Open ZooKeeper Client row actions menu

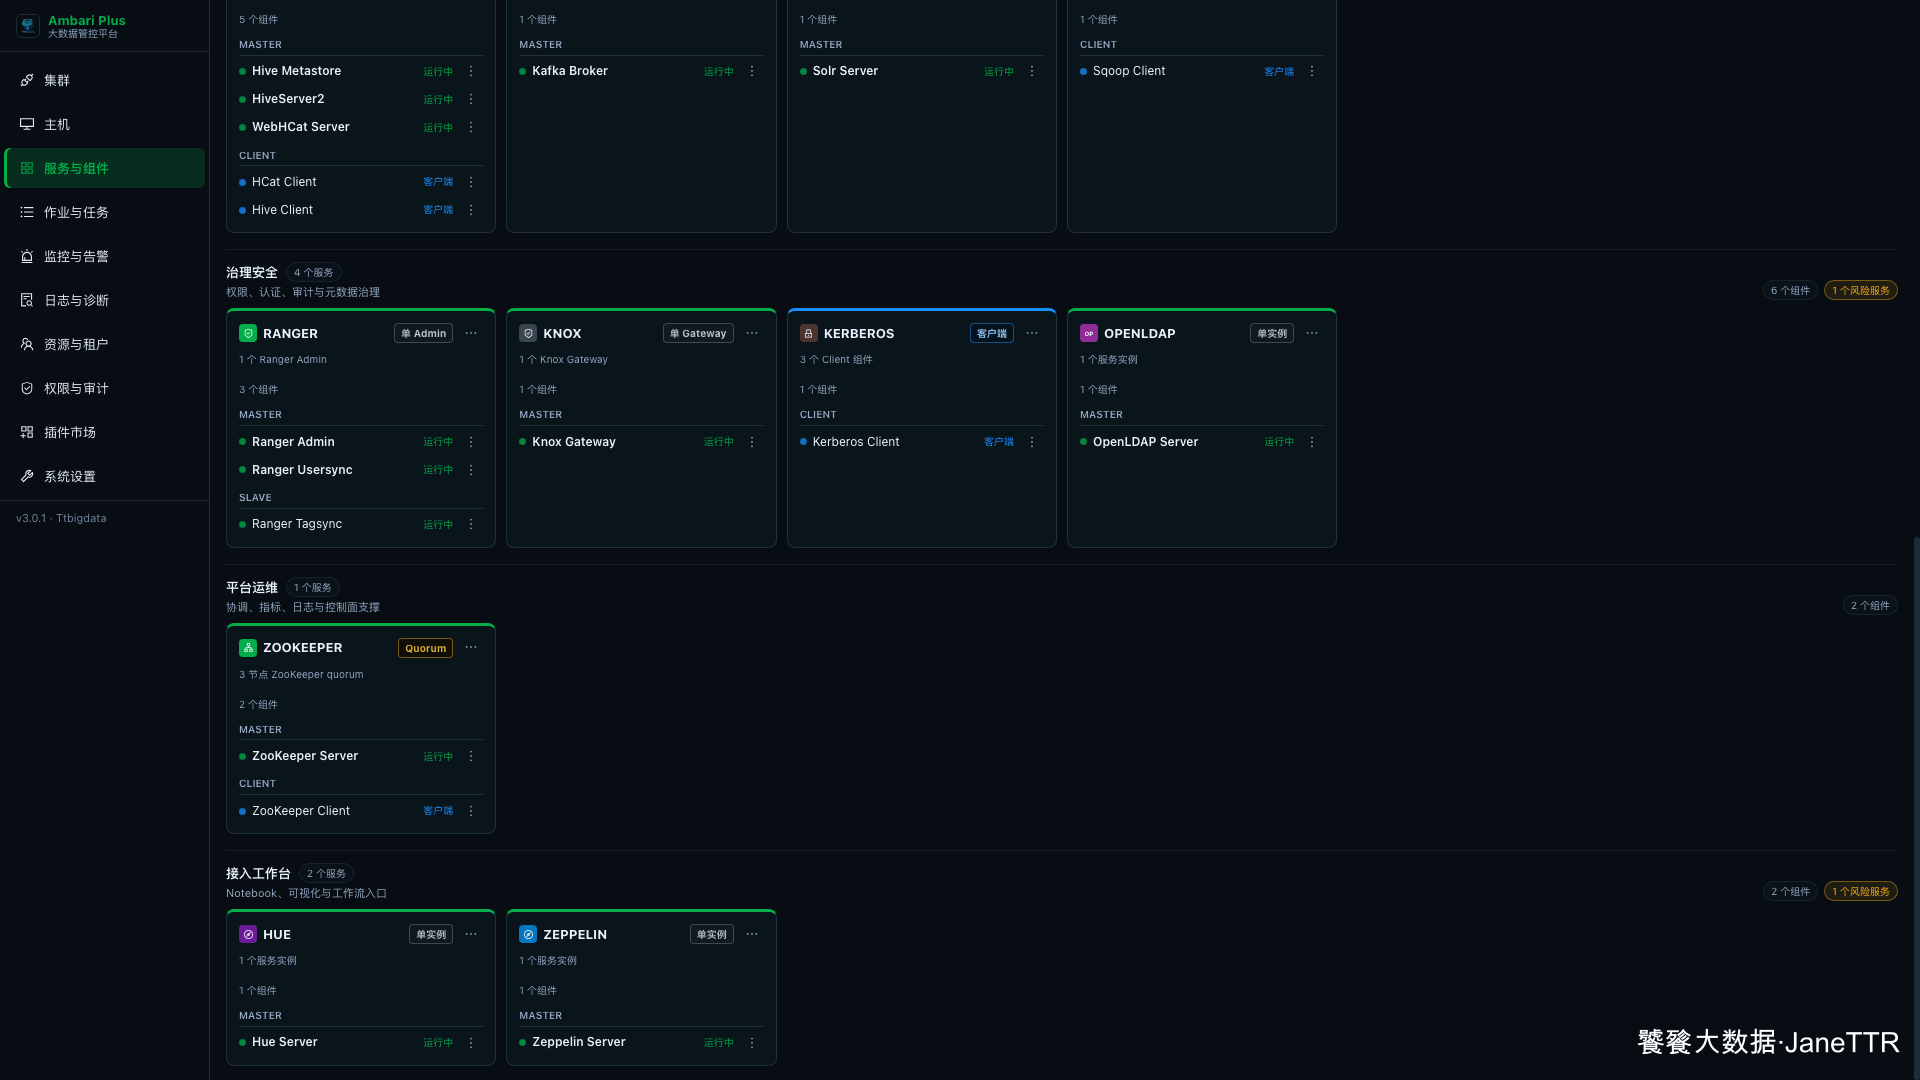(471, 811)
